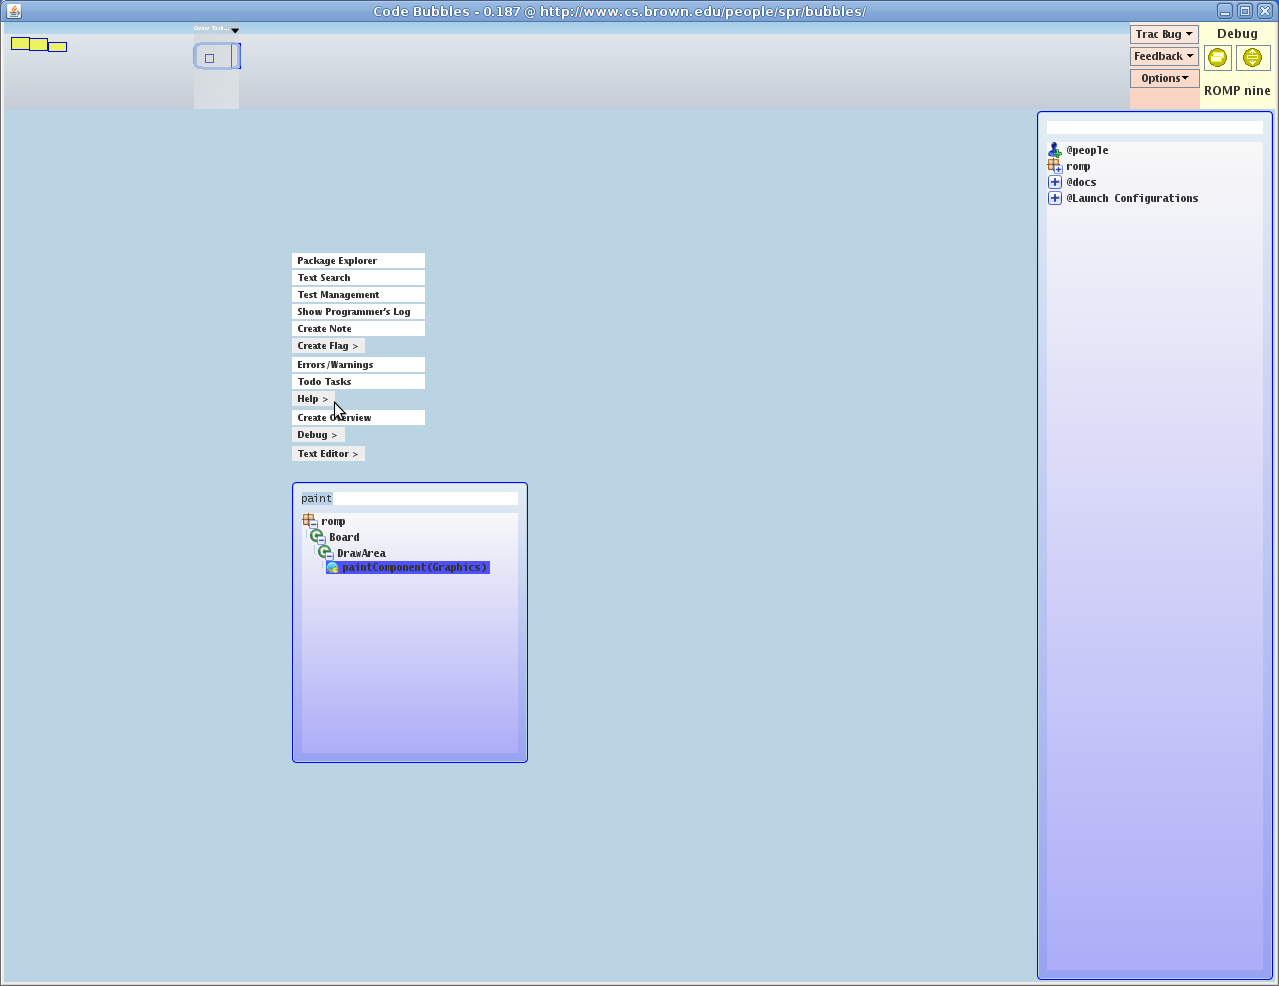Open the Create Flag submenu
This screenshot has height=986, width=1279.
[x=327, y=346]
